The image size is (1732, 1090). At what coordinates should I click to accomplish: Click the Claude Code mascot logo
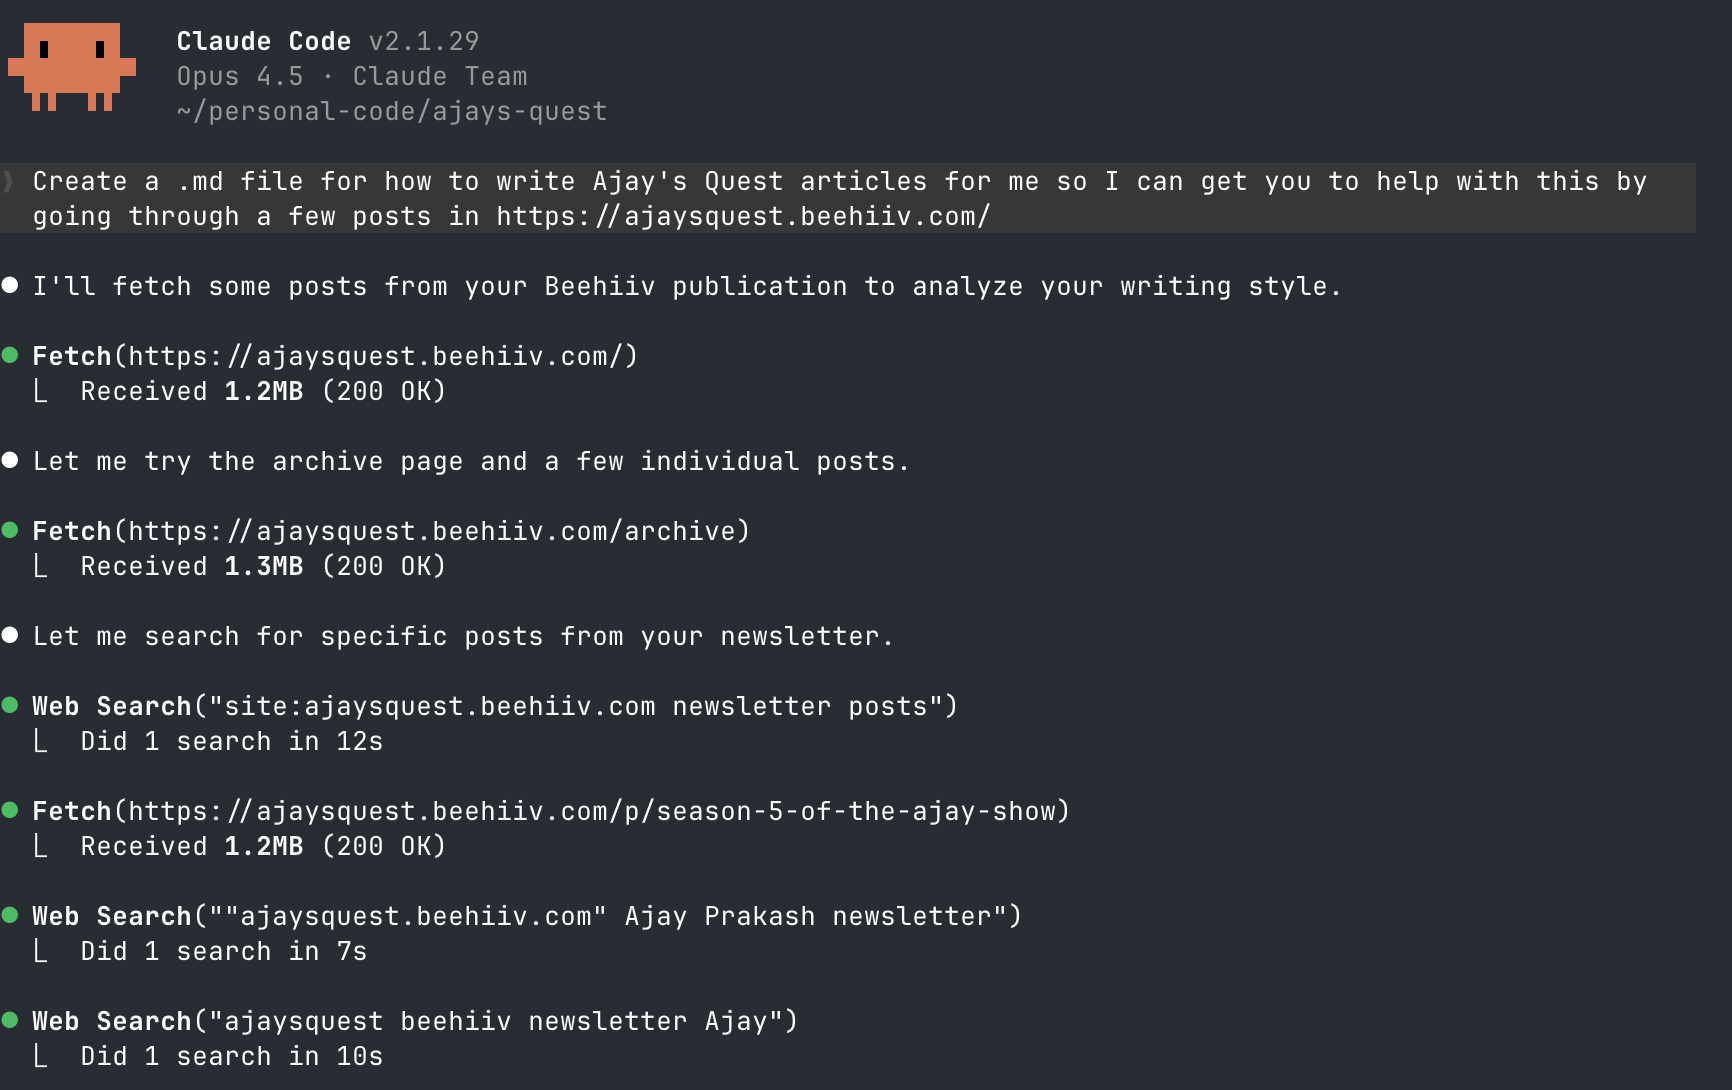coord(71,66)
